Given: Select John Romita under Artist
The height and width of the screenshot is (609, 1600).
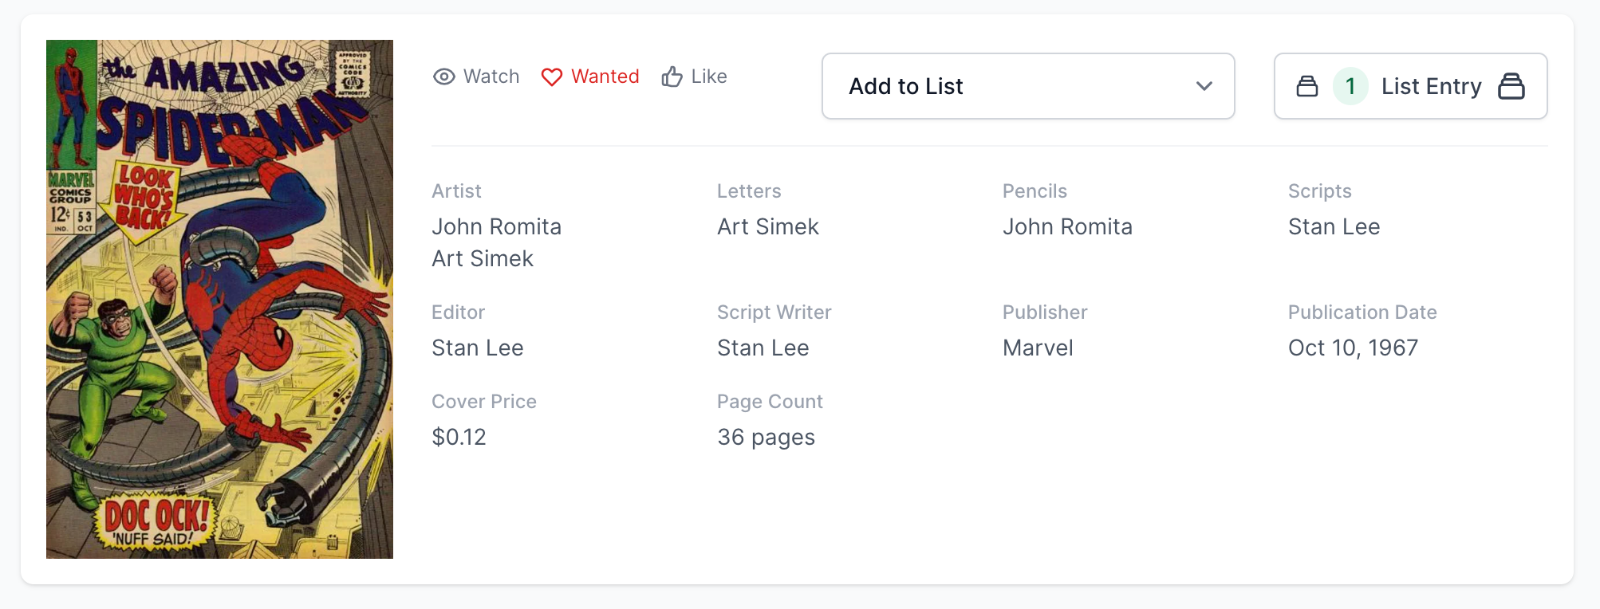Looking at the screenshot, I should click(496, 227).
